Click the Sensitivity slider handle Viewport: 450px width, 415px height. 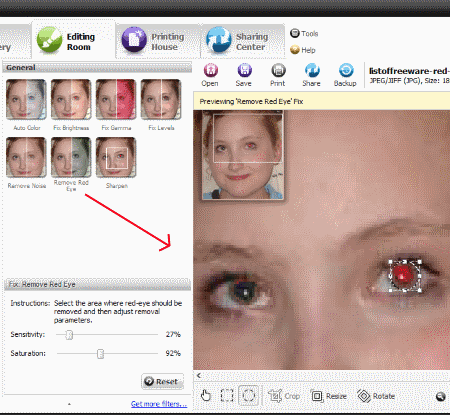click(69, 334)
